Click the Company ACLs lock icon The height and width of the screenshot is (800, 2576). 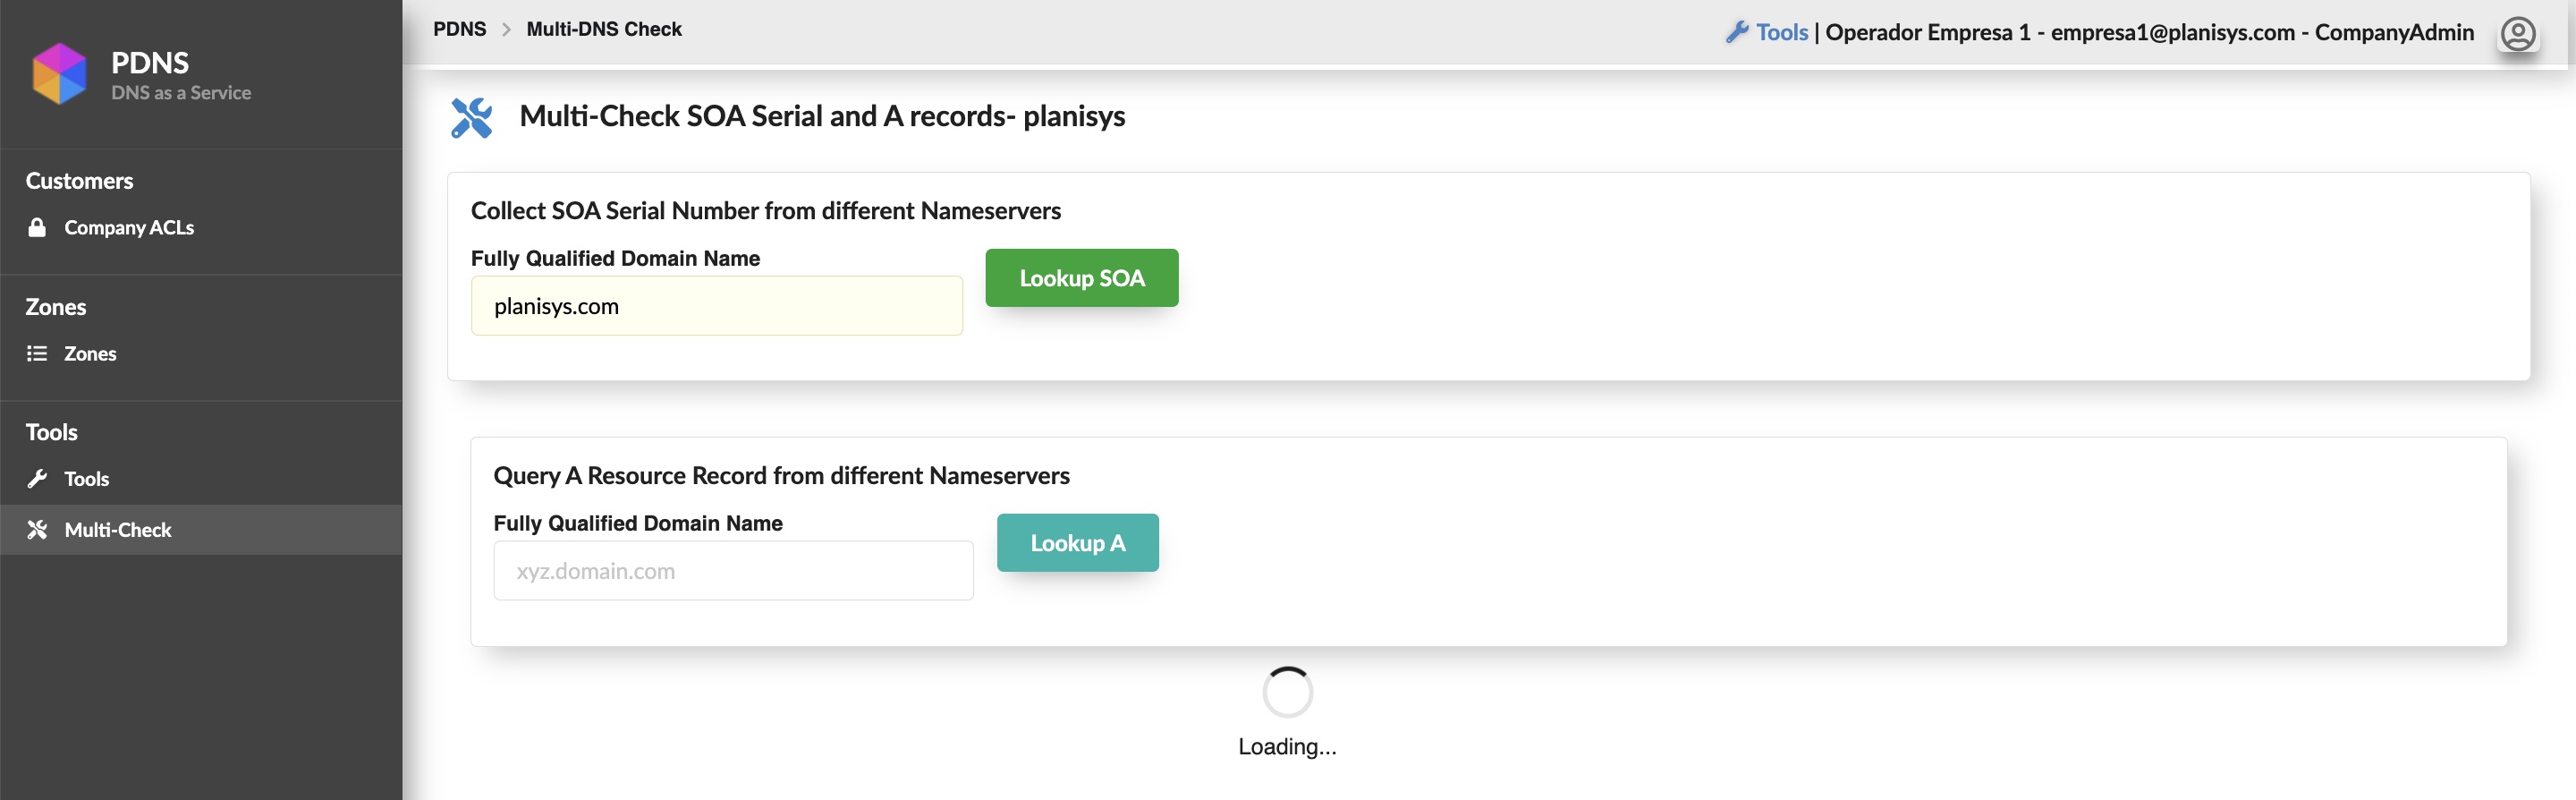[x=37, y=228]
